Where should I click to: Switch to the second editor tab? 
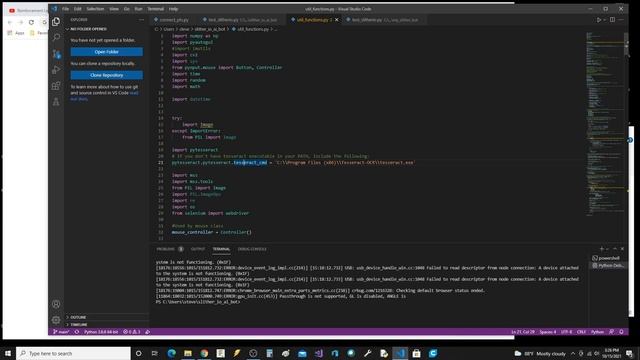242,20
